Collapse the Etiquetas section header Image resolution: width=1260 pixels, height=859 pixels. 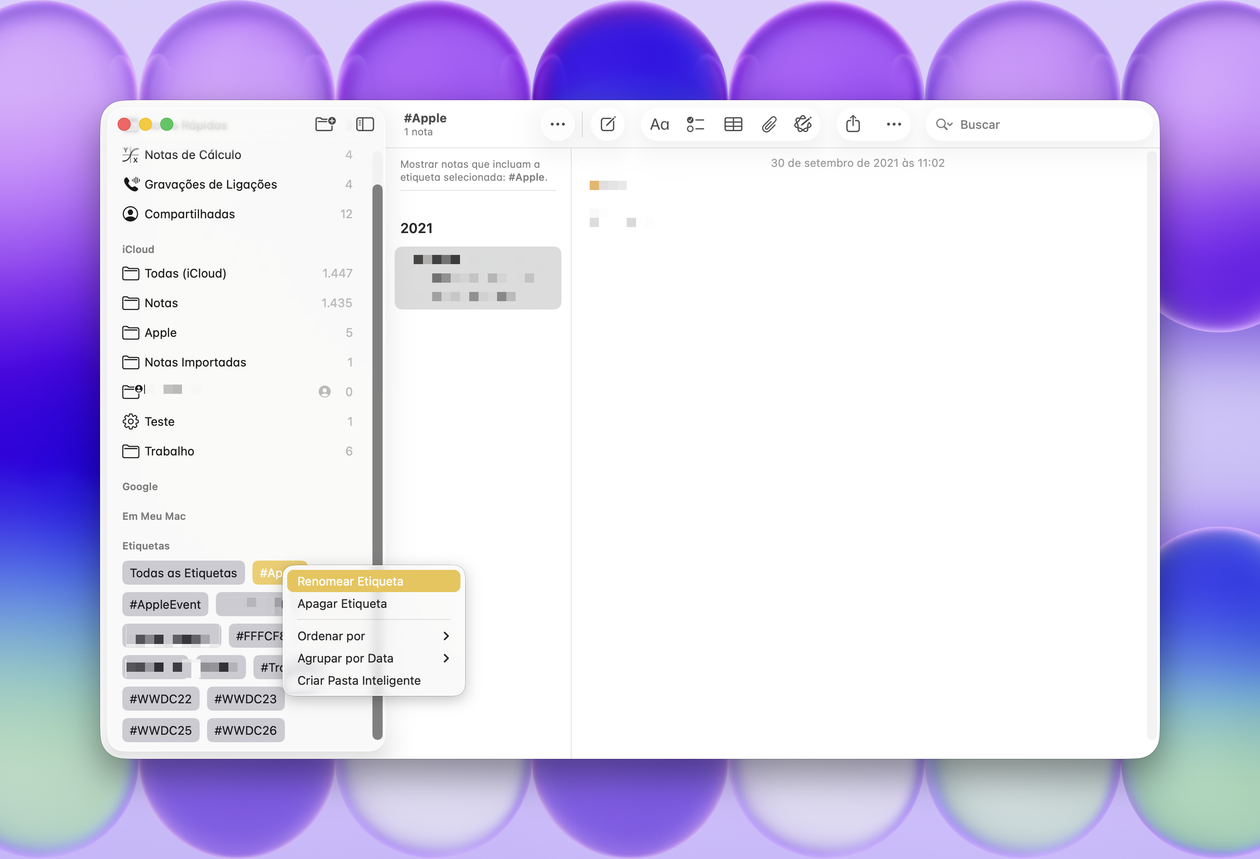[x=146, y=546]
